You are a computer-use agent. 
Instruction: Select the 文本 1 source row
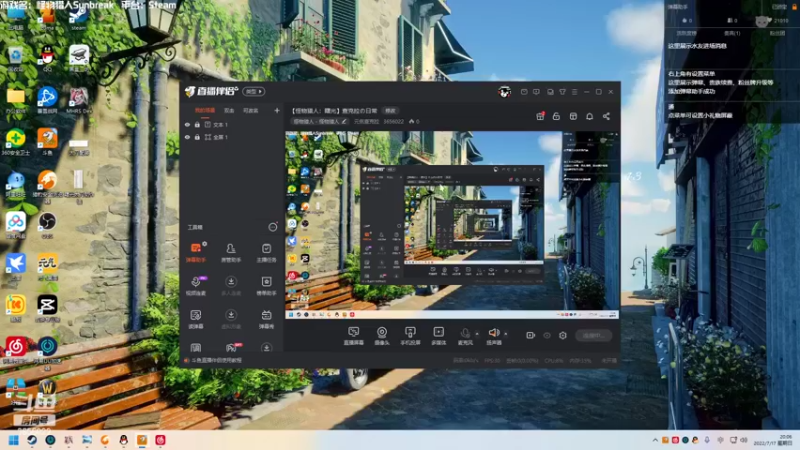pos(232,124)
